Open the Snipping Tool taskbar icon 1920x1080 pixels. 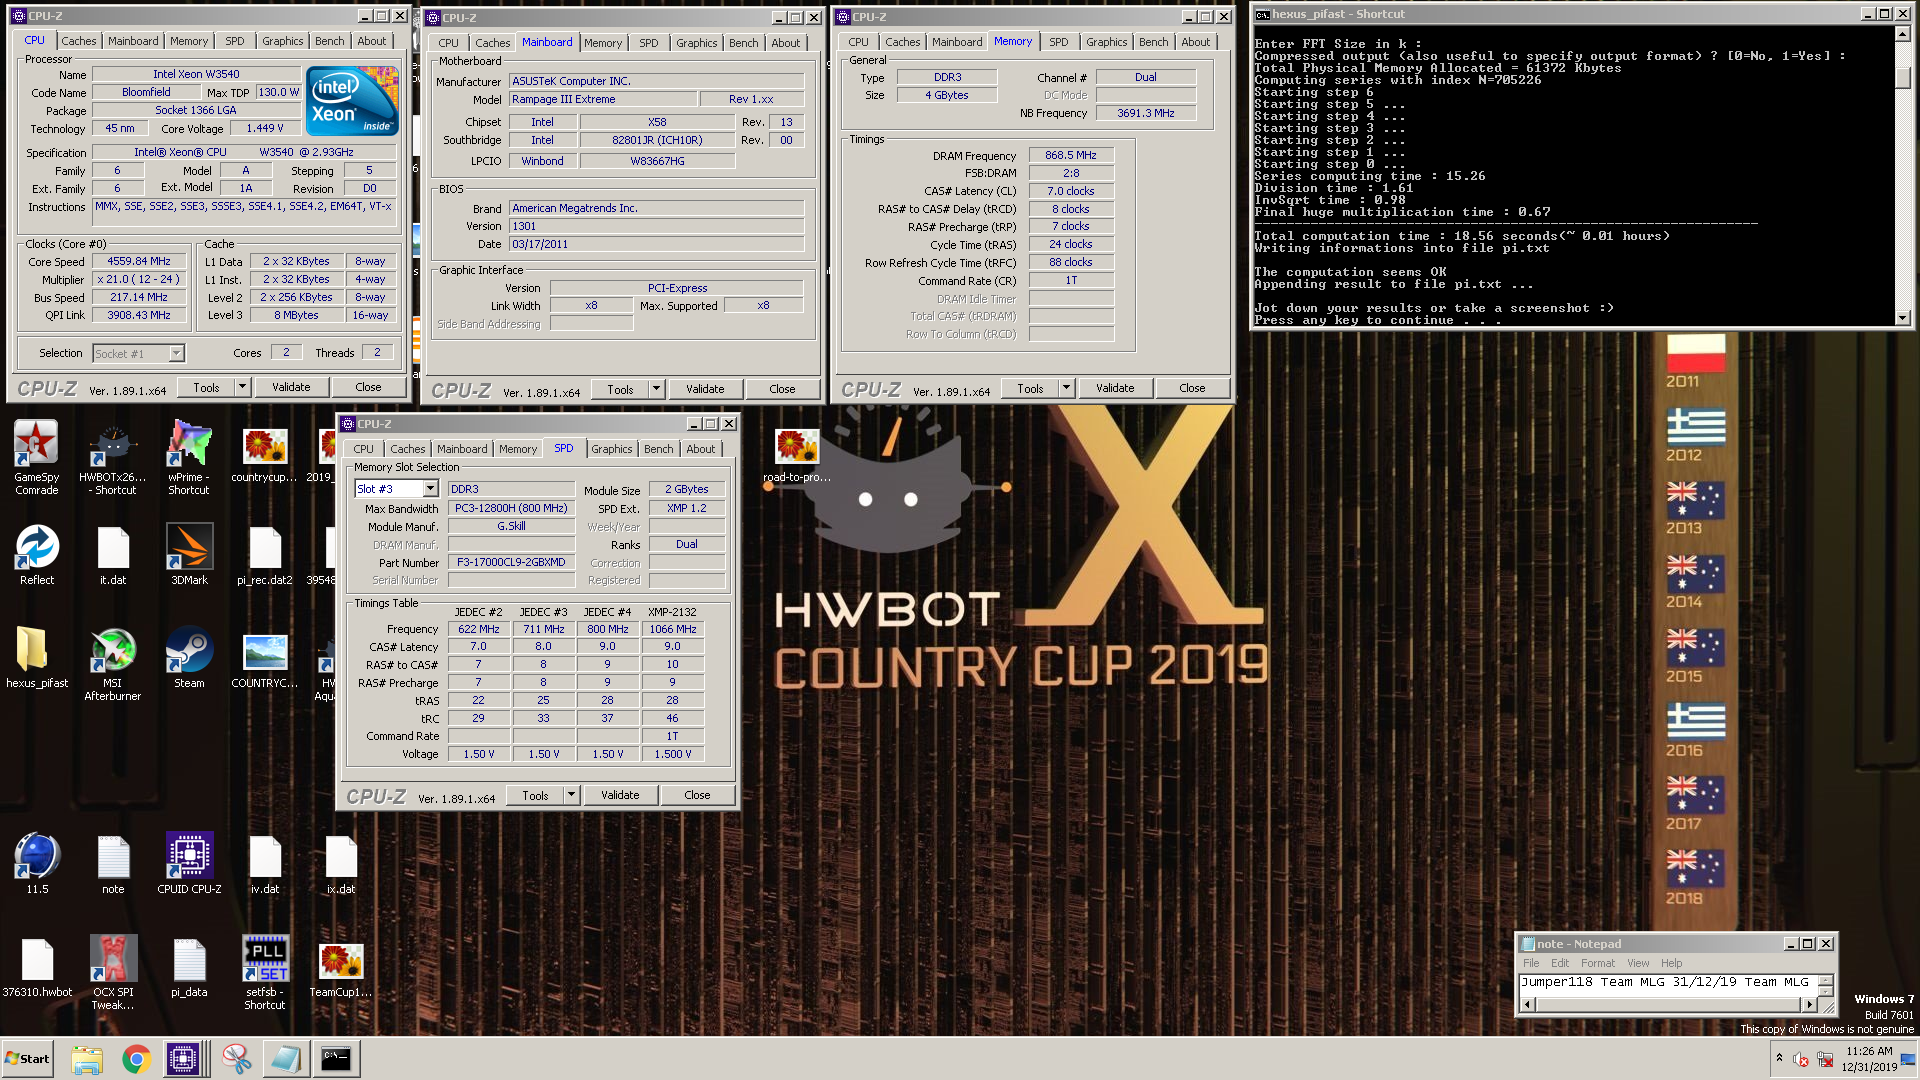pyautogui.click(x=237, y=1059)
